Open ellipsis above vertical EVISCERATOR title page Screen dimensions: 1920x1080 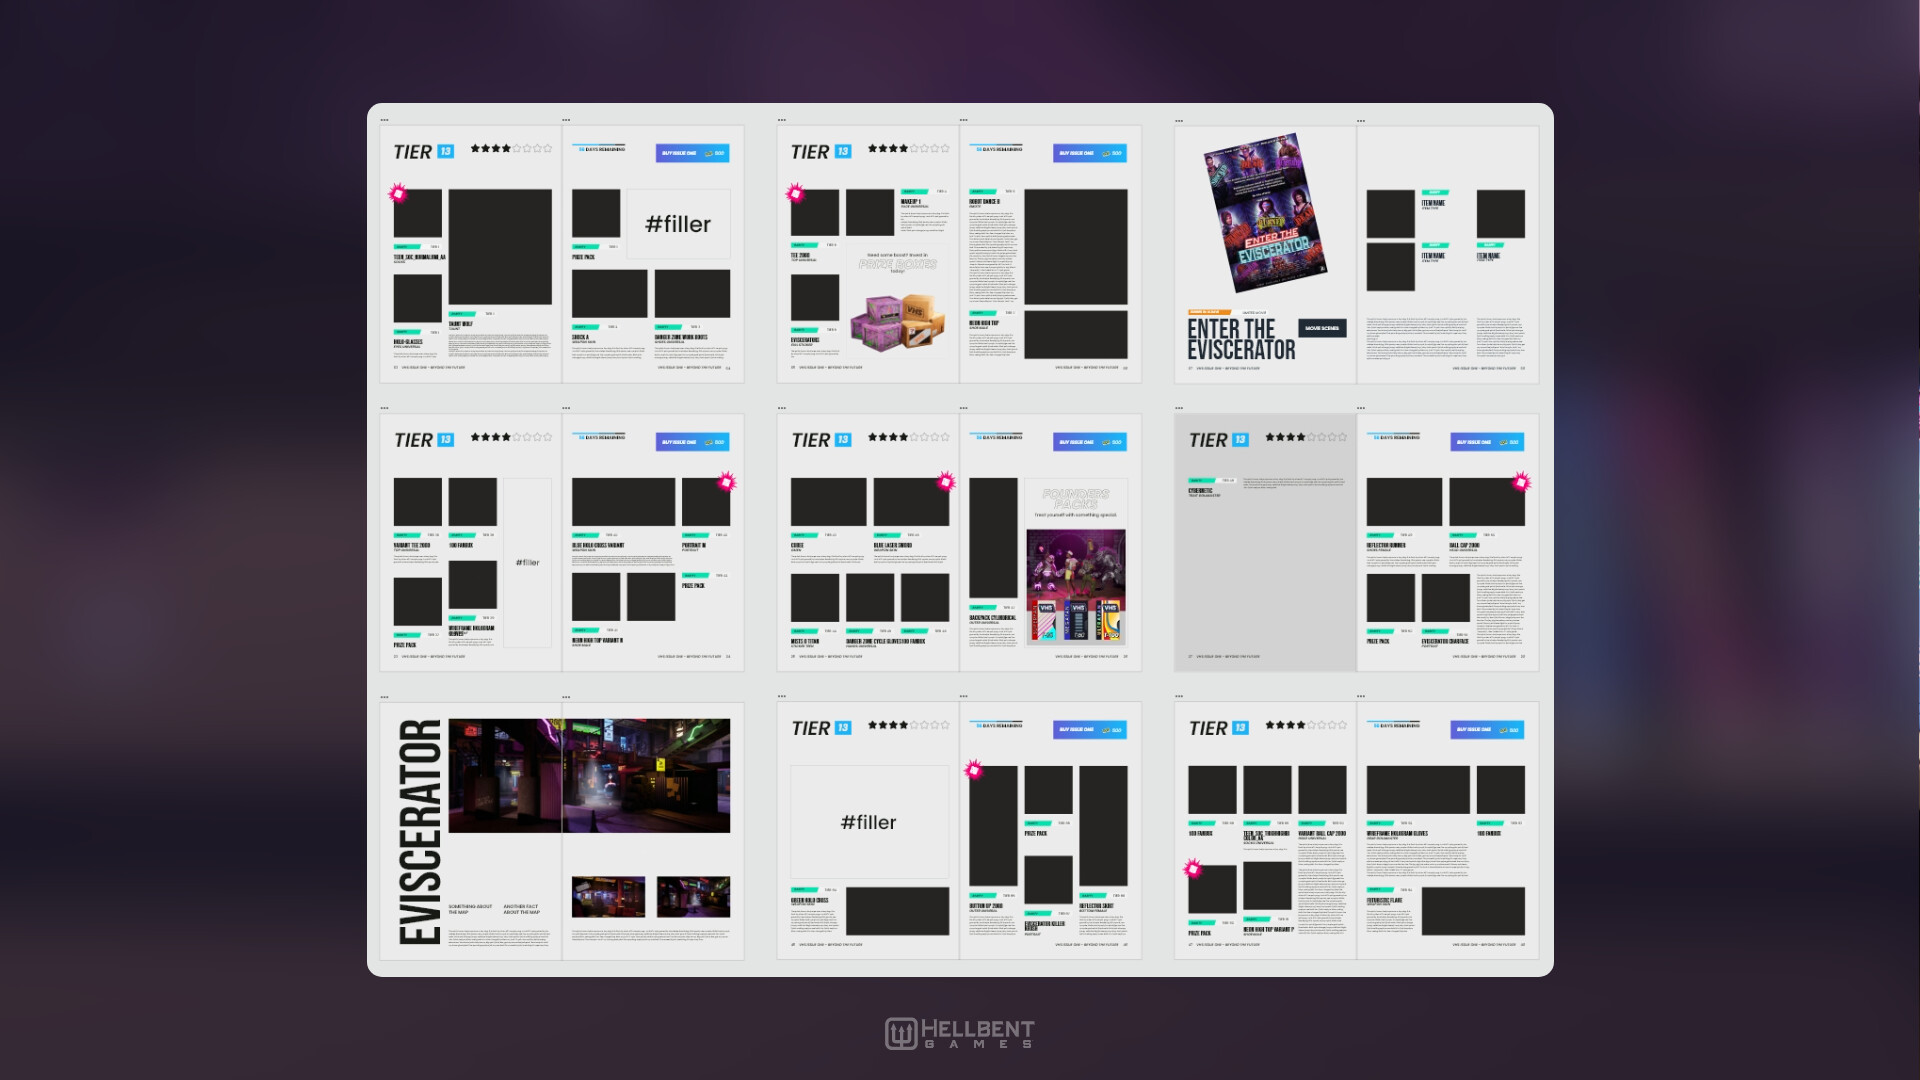(384, 697)
